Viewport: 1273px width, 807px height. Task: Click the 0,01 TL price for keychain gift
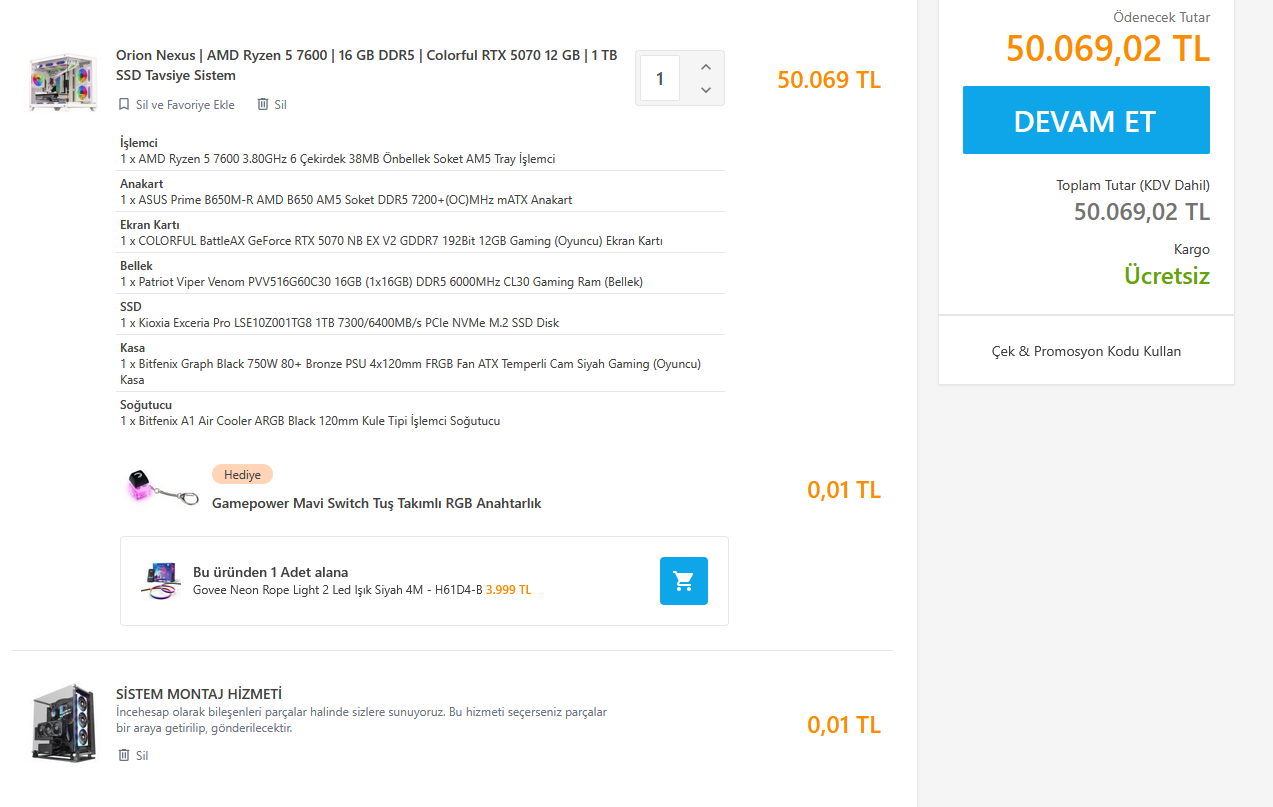click(x=844, y=490)
